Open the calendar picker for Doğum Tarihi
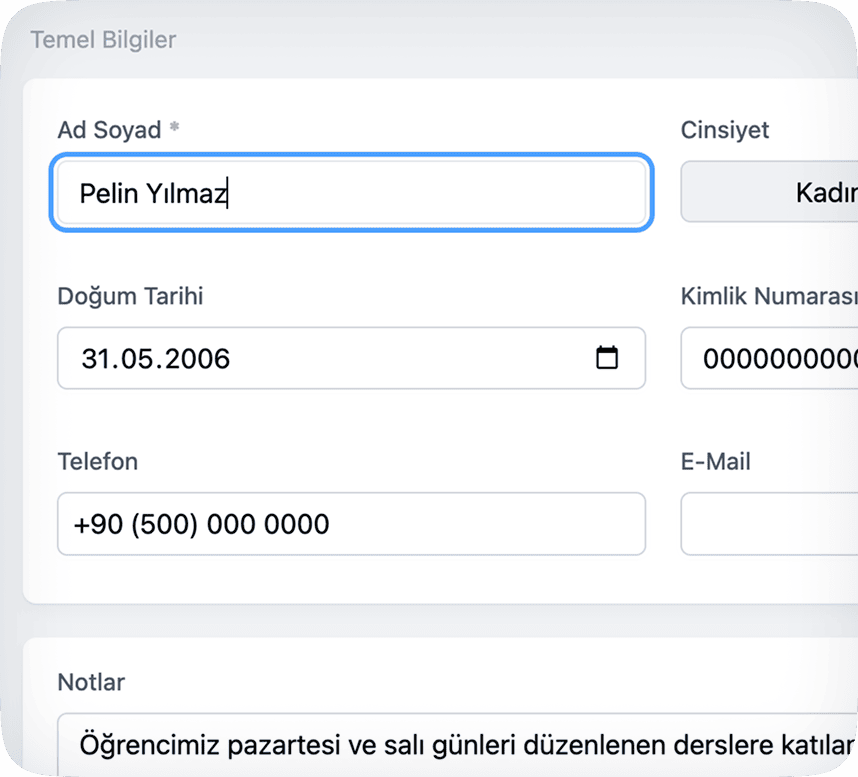The image size is (858, 777). point(607,358)
